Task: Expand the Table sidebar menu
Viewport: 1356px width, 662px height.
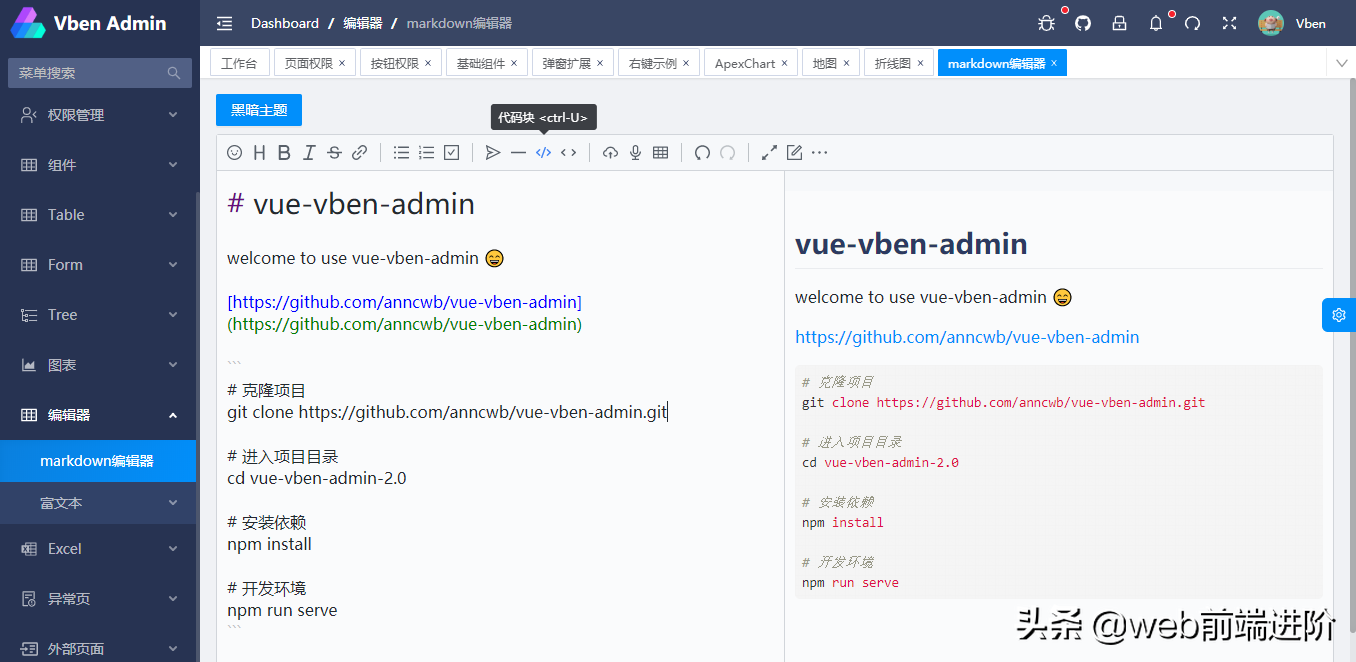Action: [98, 215]
